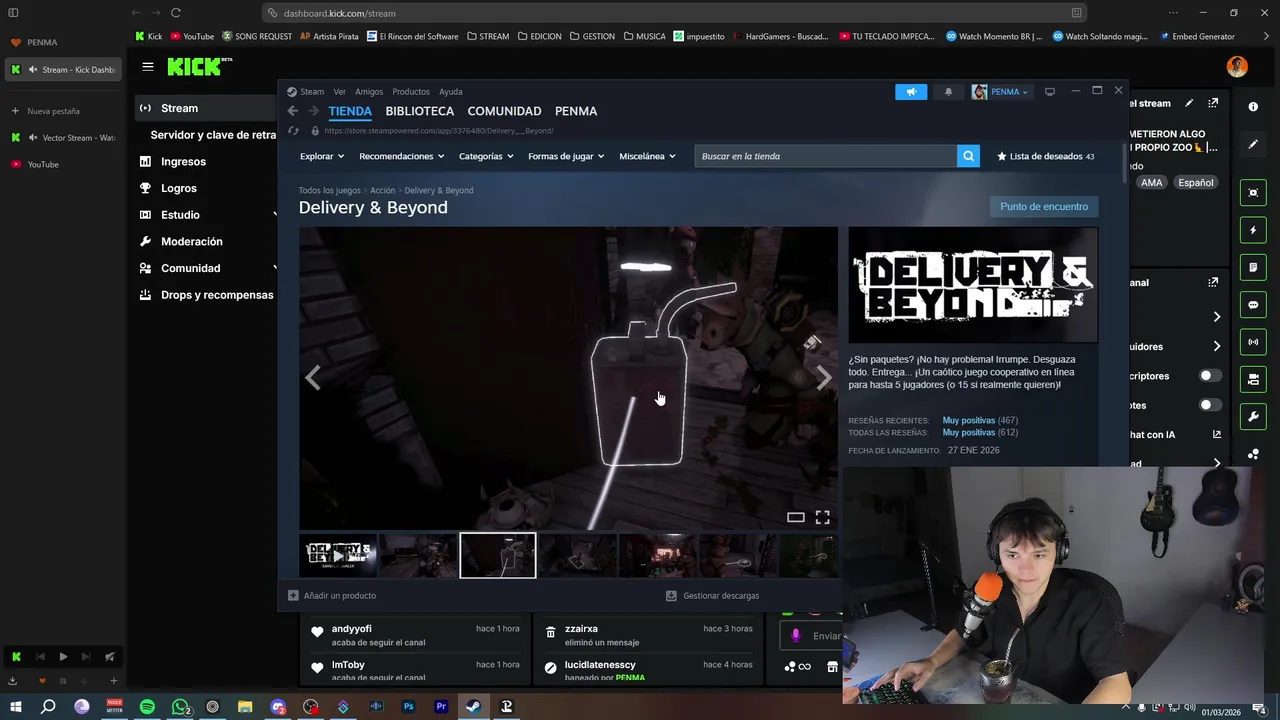This screenshot has width=1280, height=720.
Task: Pop out the stream info panel
Action: click(1213, 103)
